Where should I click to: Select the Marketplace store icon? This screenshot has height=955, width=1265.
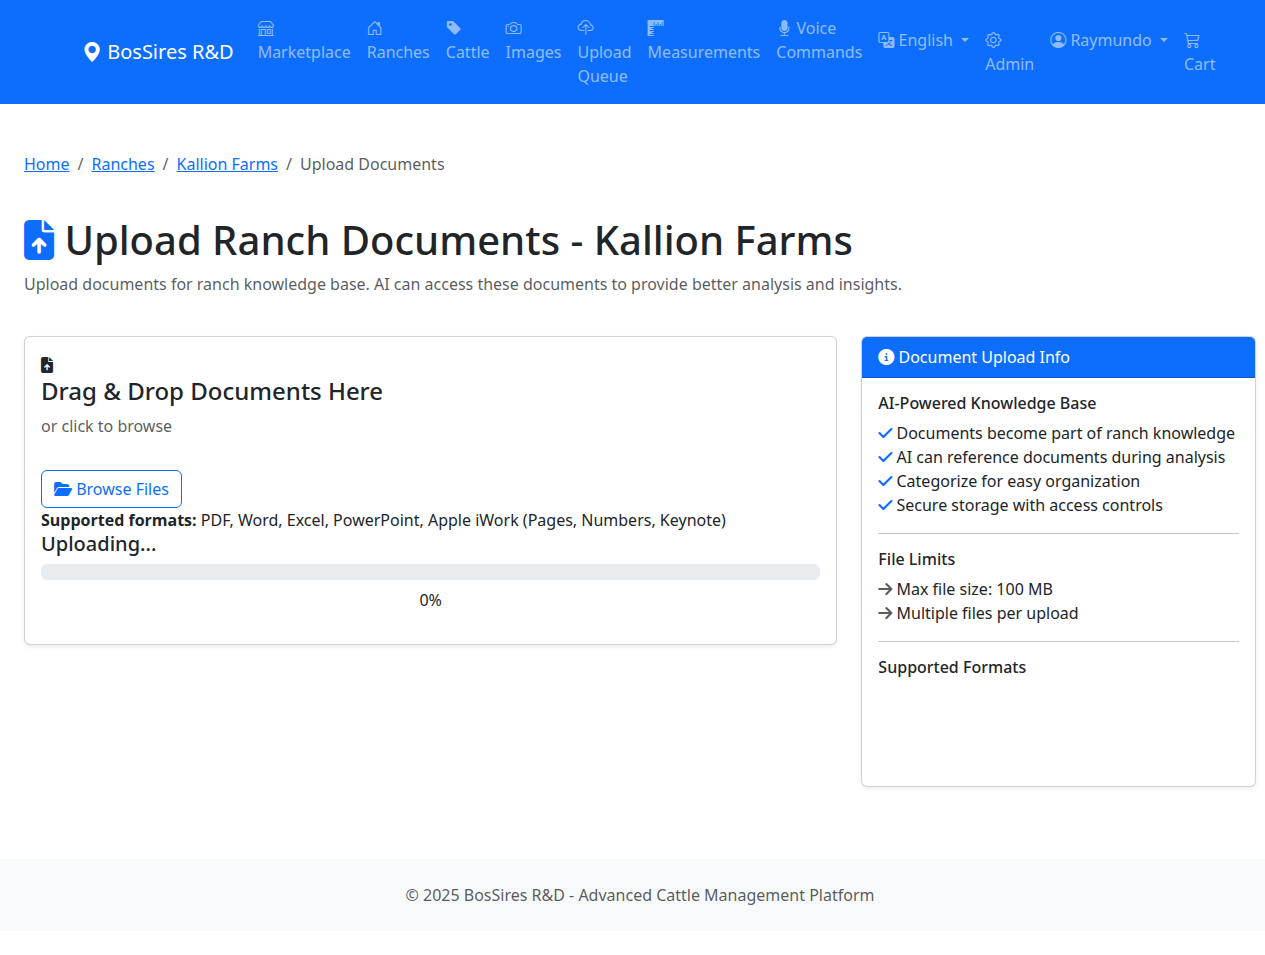[x=266, y=28]
